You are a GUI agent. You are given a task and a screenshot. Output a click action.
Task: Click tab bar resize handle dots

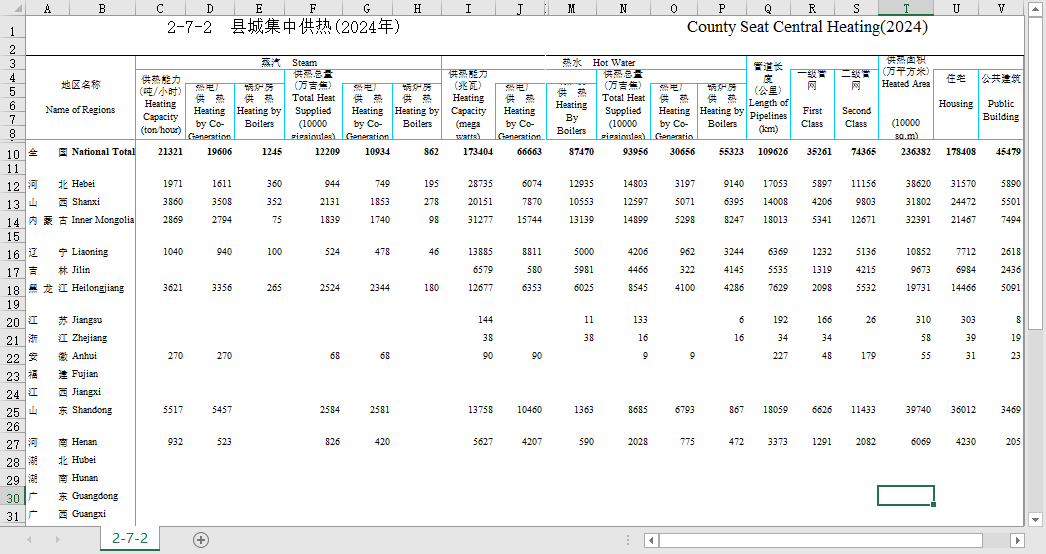(x=629, y=540)
